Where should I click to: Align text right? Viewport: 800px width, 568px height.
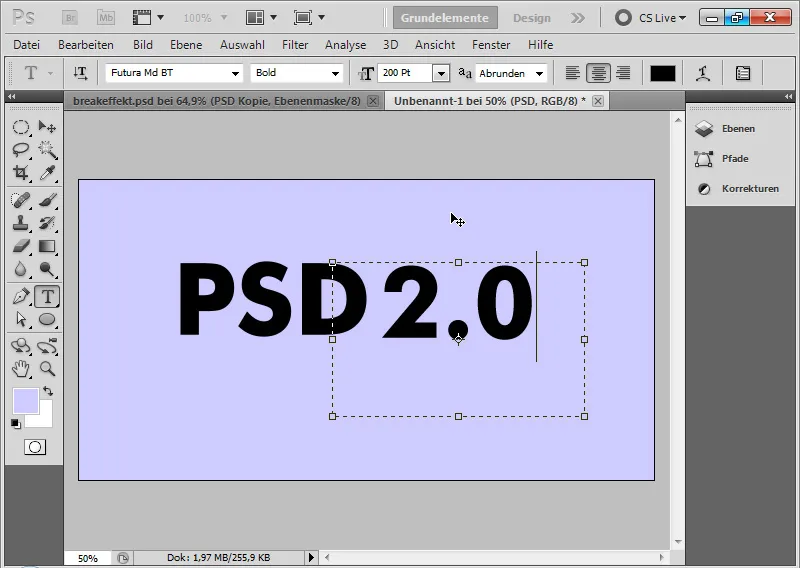pyautogui.click(x=623, y=73)
